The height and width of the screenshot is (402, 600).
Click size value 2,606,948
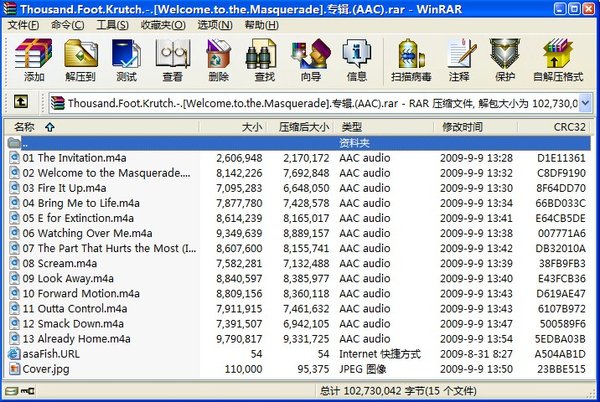tap(239, 158)
